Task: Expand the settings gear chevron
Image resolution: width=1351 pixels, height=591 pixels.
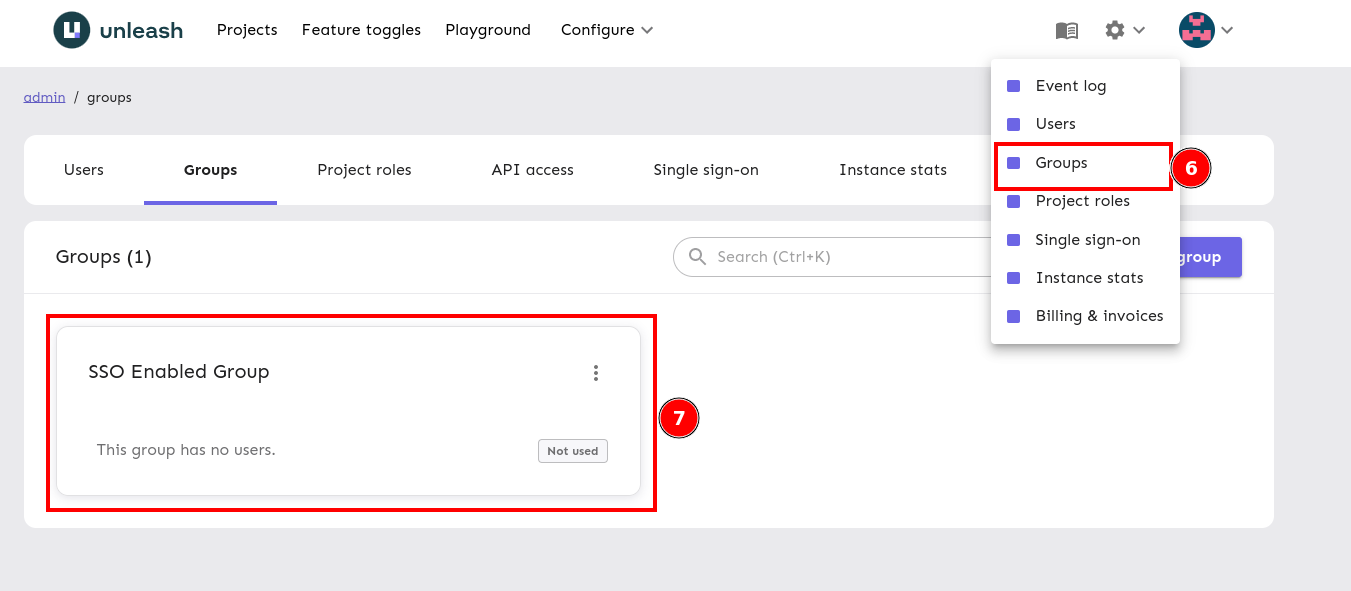Action: 1139,30
